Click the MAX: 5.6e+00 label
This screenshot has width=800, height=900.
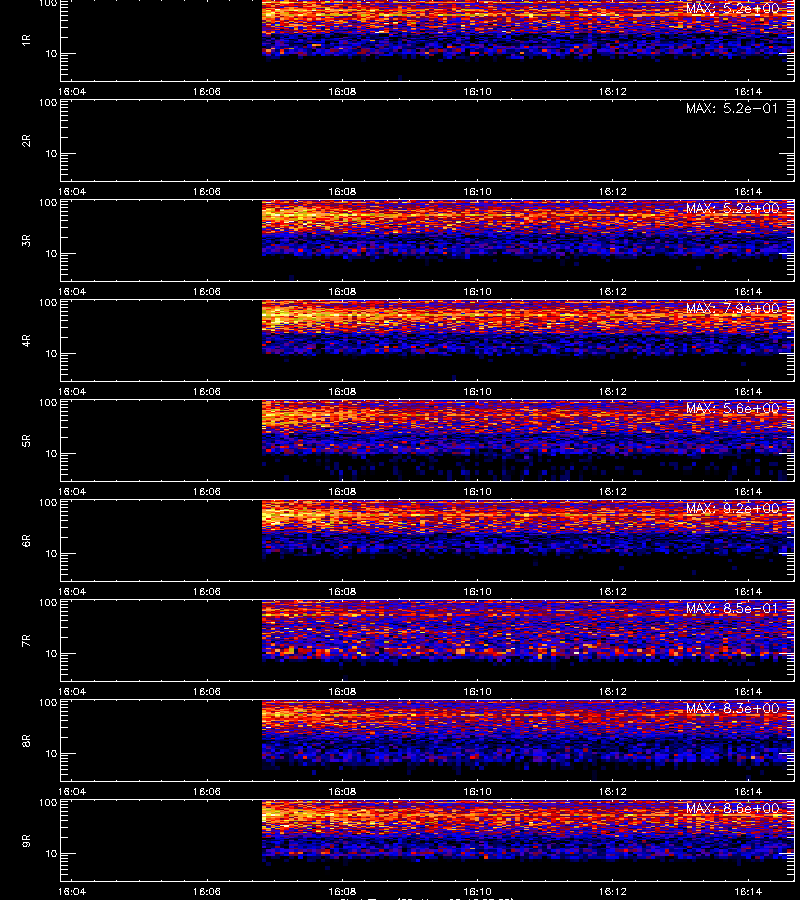point(732,408)
